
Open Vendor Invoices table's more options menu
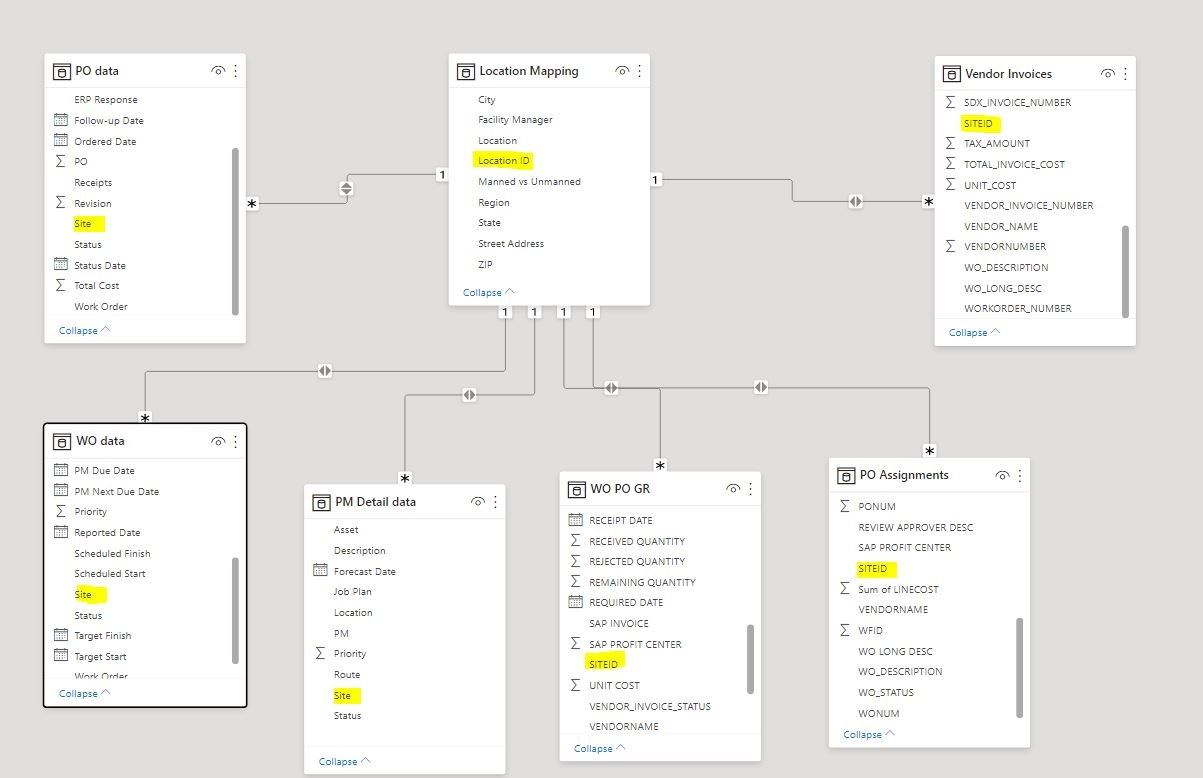tap(1126, 74)
